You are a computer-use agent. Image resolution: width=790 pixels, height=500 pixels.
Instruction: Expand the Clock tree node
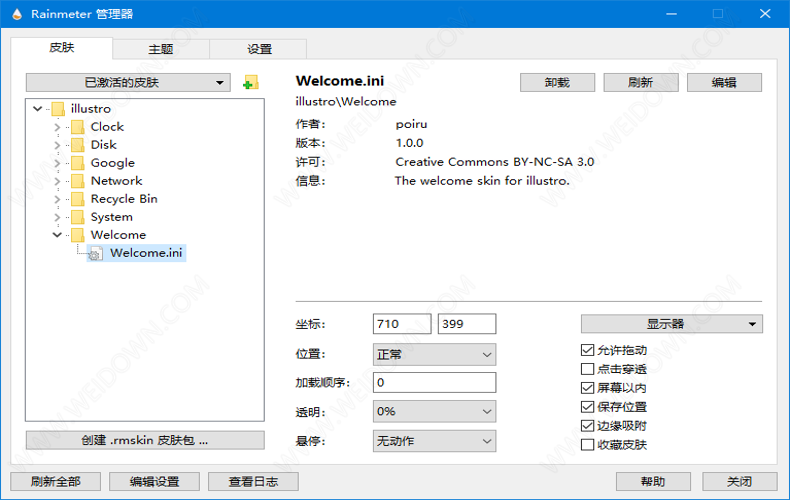[57, 127]
